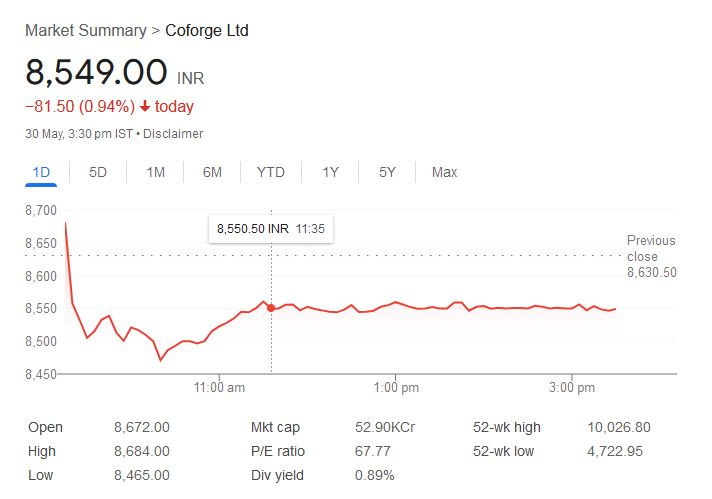This screenshot has width=712, height=499.
Task: Click the chart at 11:00 am label
Action: coord(220,387)
